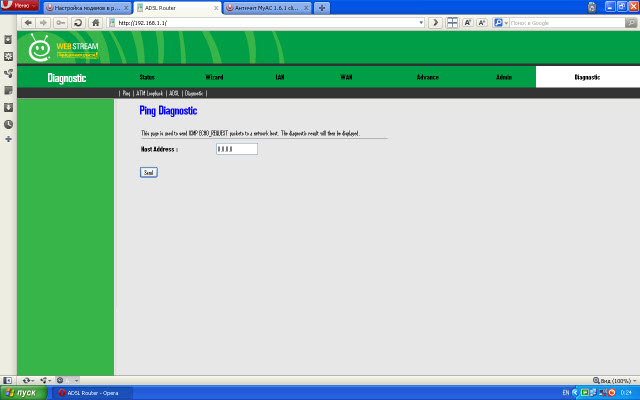Select the ADSL Router tab
The image size is (640, 400).
pos(177,8)
